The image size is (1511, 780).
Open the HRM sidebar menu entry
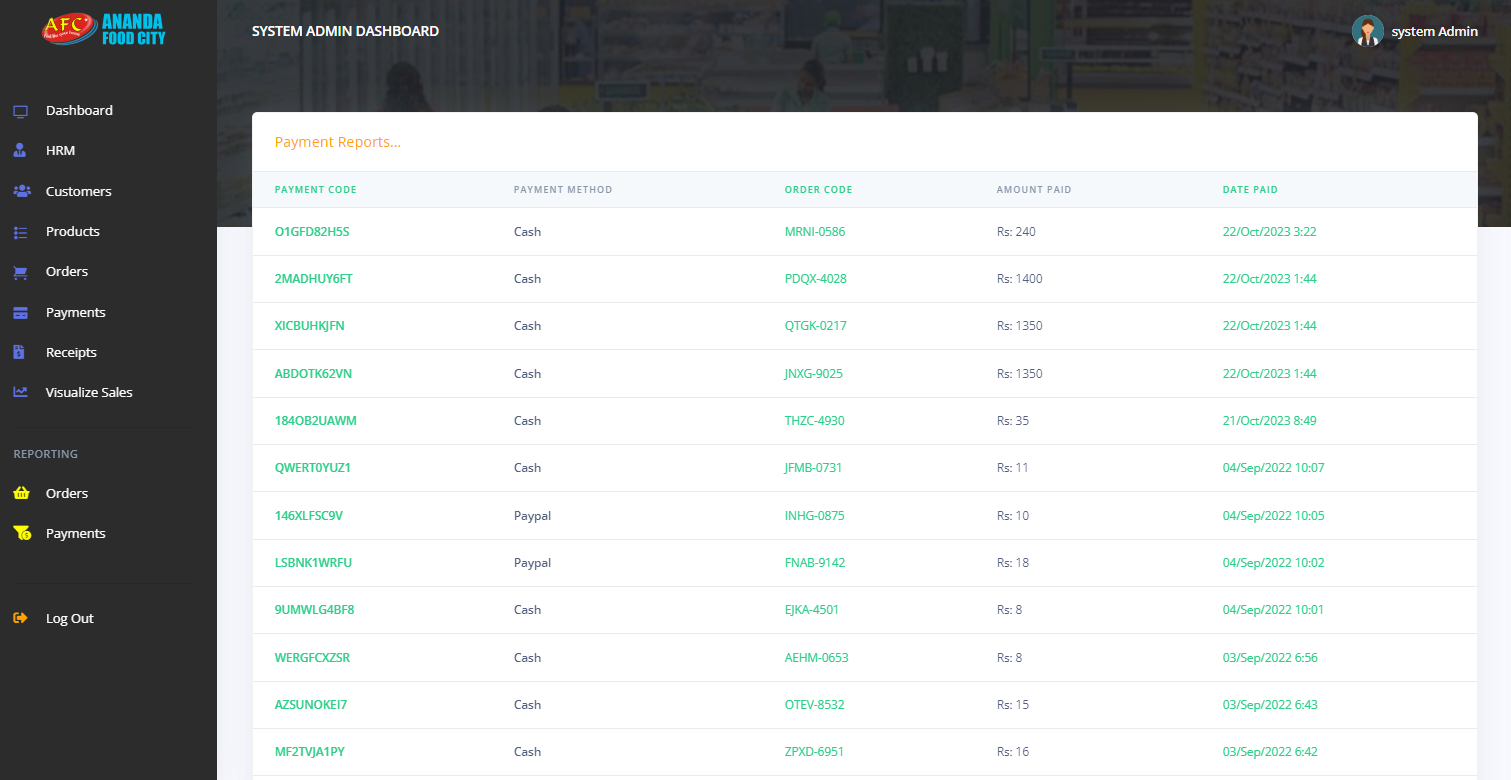(x=62, y=150)
